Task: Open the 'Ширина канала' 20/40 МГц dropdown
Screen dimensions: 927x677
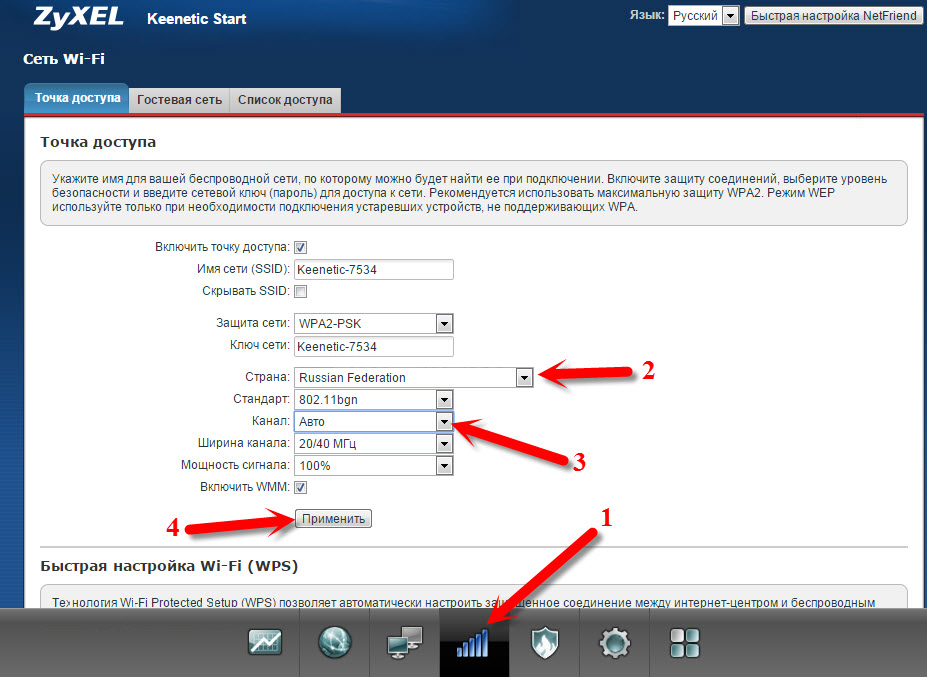Action: coord(374,443)
